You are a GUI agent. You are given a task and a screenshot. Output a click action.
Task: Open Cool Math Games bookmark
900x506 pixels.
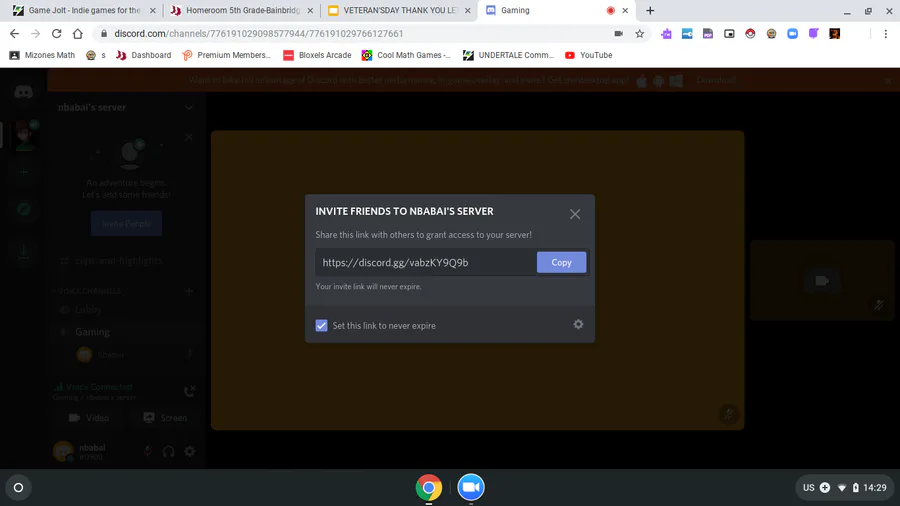tap(406, 55)
